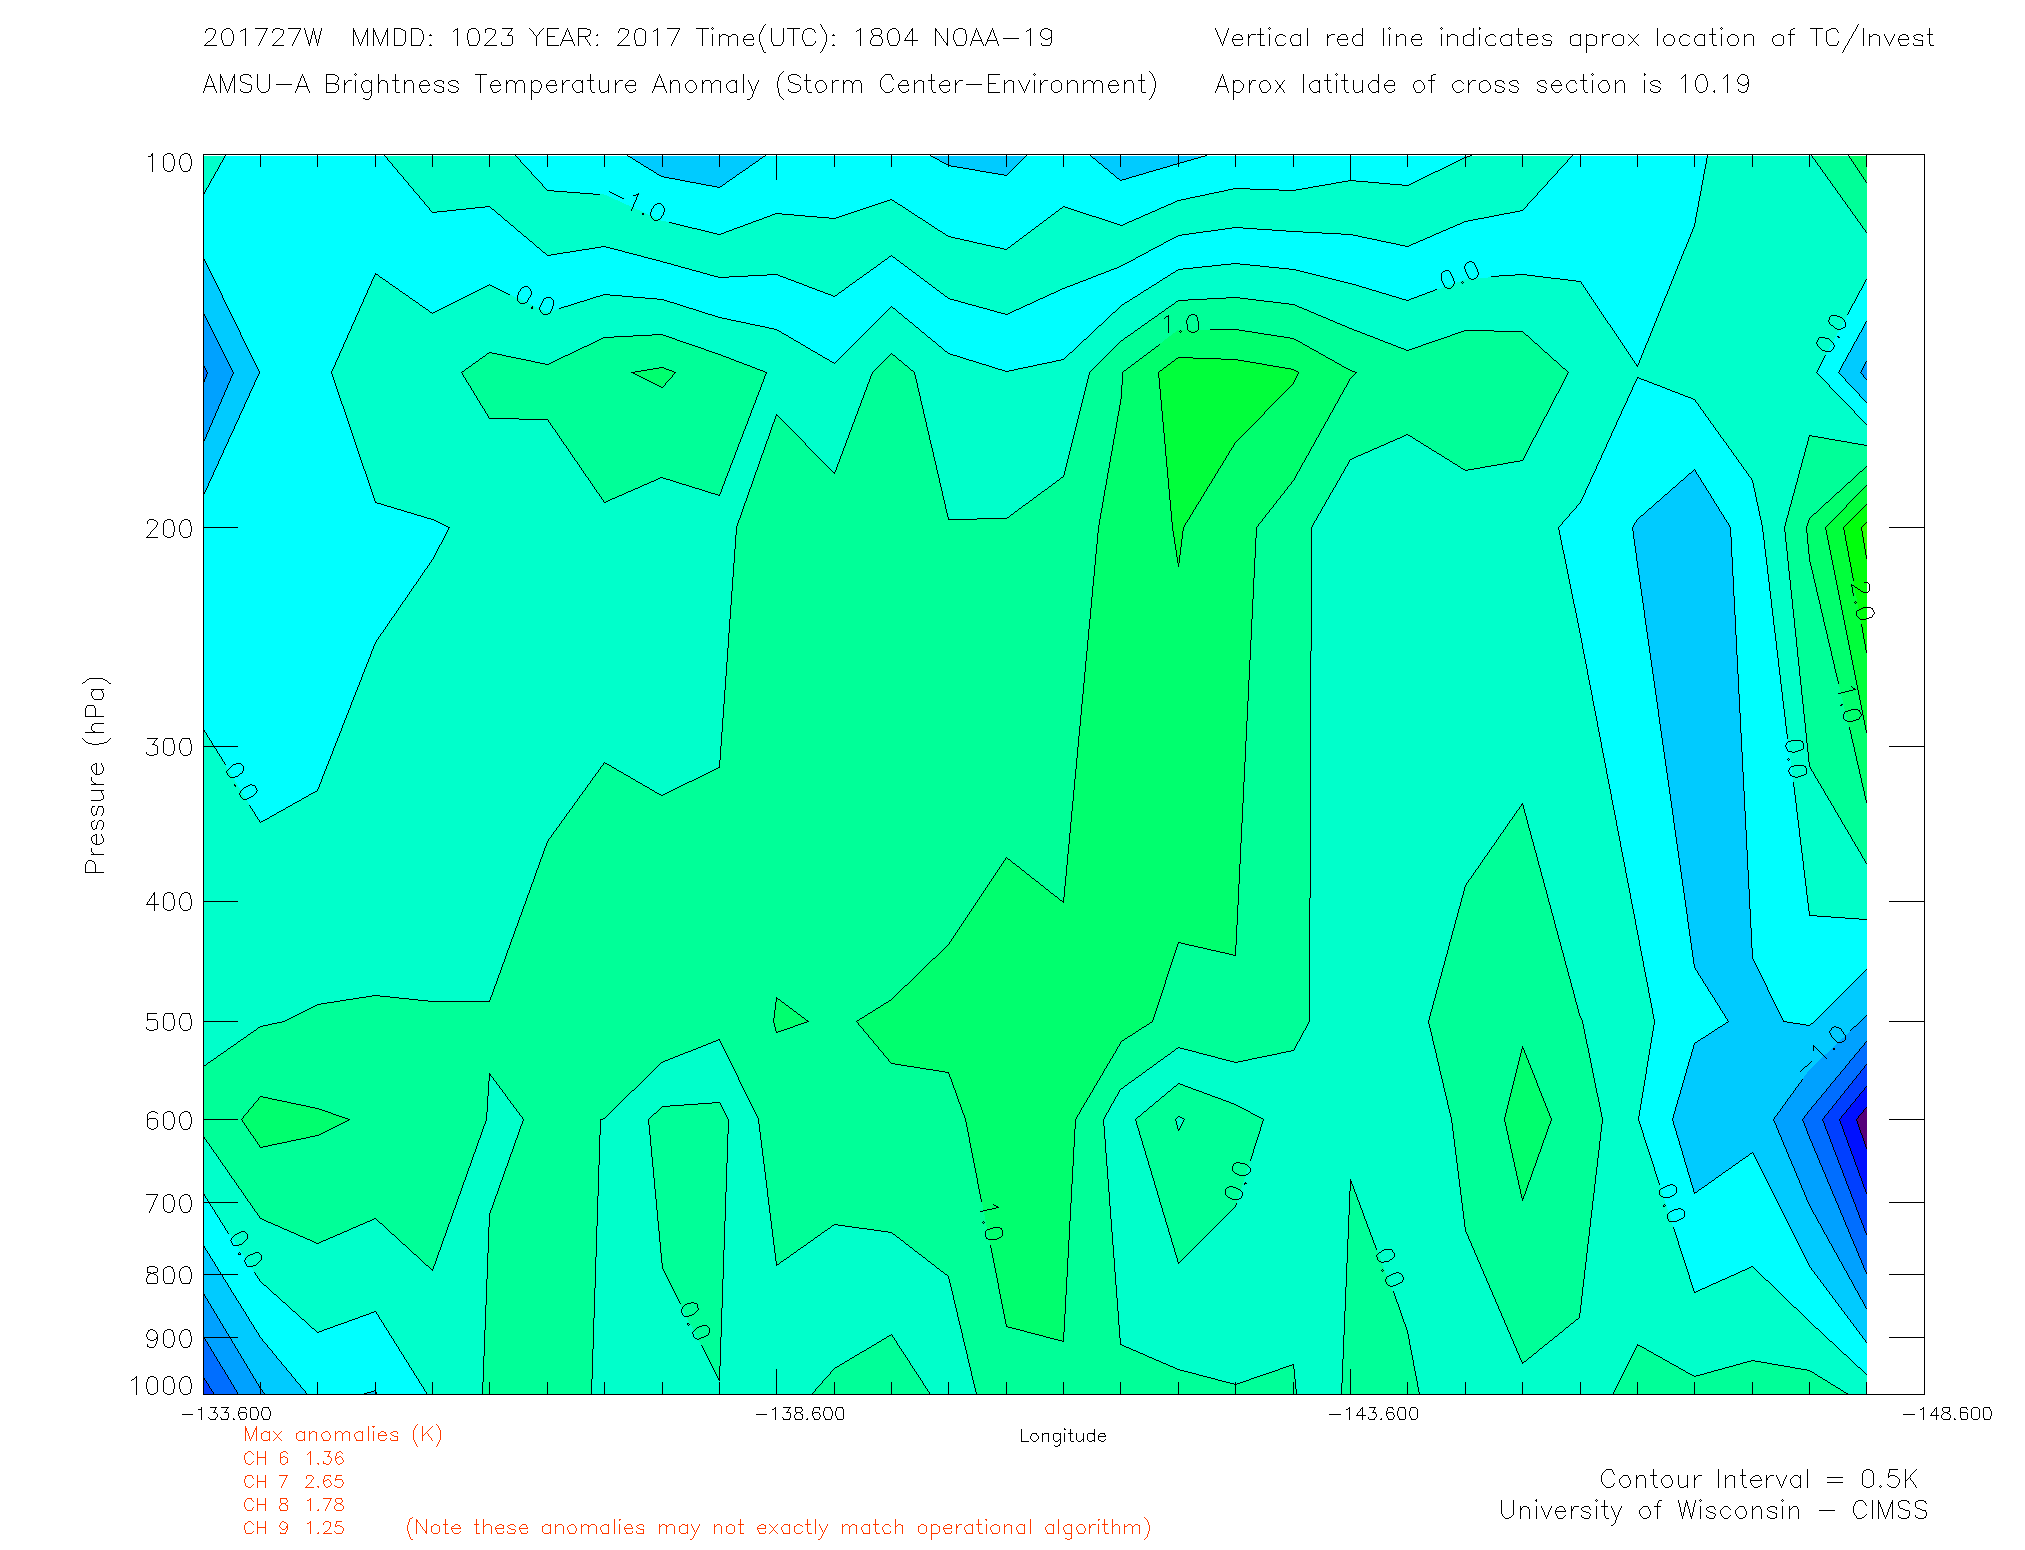The image size is (2025, 1550).
Task: Click the -148.600 longitude tick label
Action: click(x=1946, y=1413)
